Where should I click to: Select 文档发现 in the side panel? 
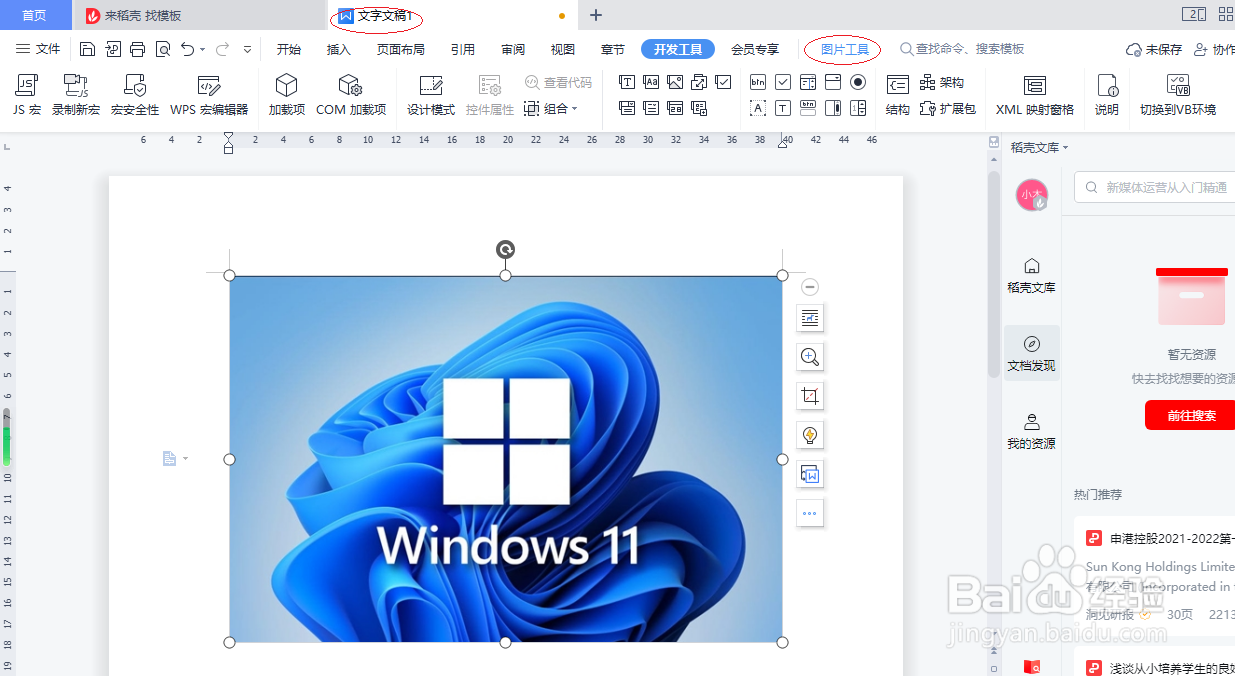tap(1031, 353)
